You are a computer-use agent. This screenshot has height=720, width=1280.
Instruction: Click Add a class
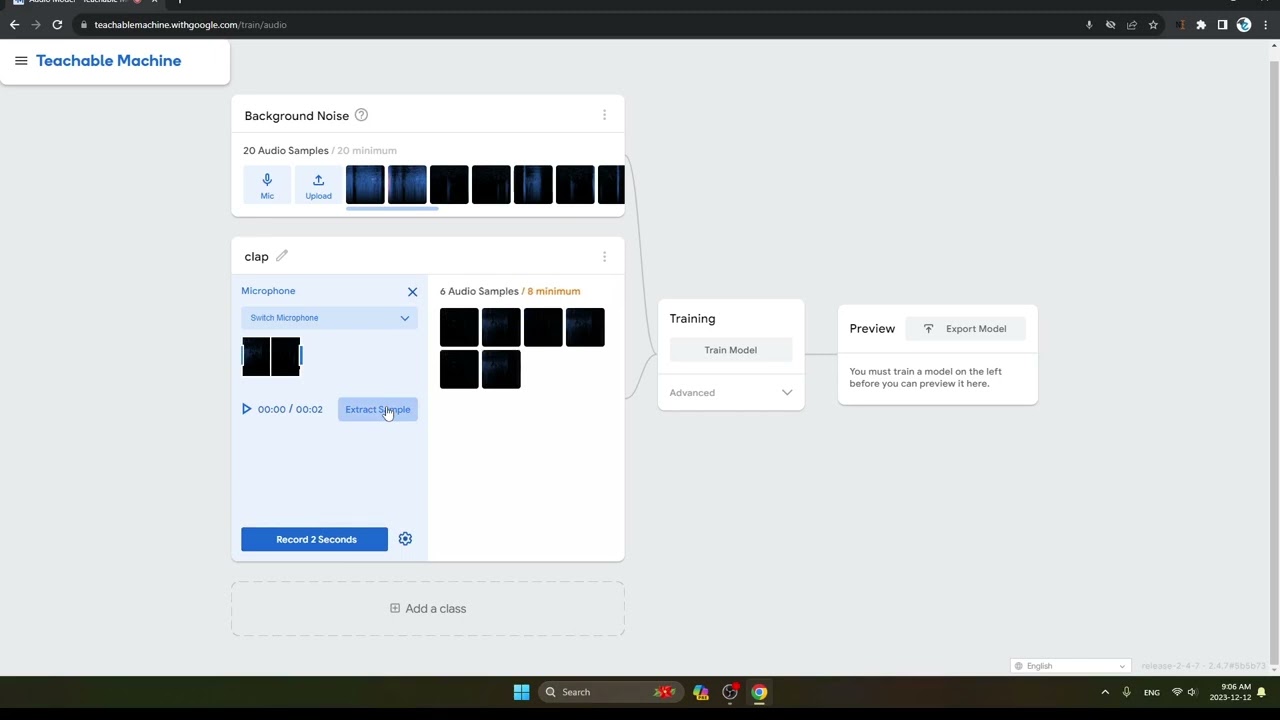click(428, 608)
